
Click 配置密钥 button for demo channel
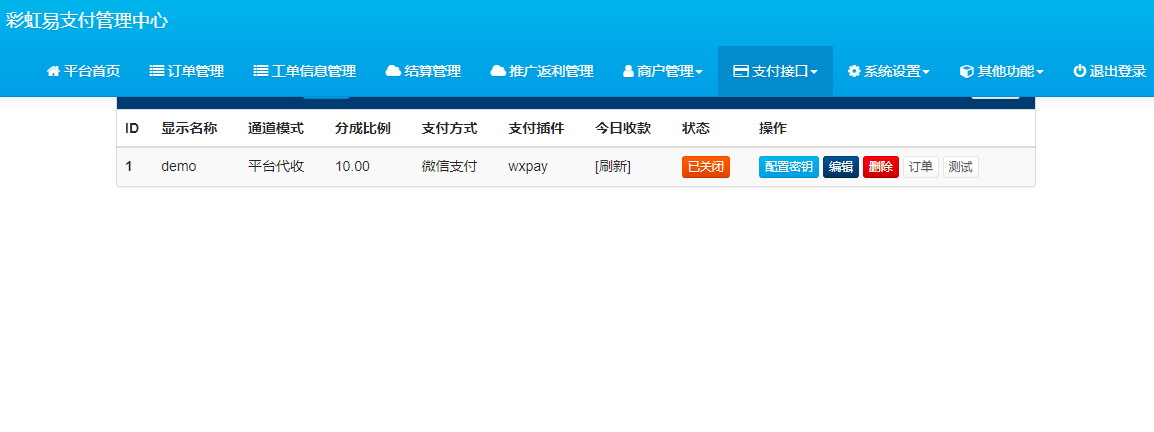pyautogui.click(x=788, y=167)
